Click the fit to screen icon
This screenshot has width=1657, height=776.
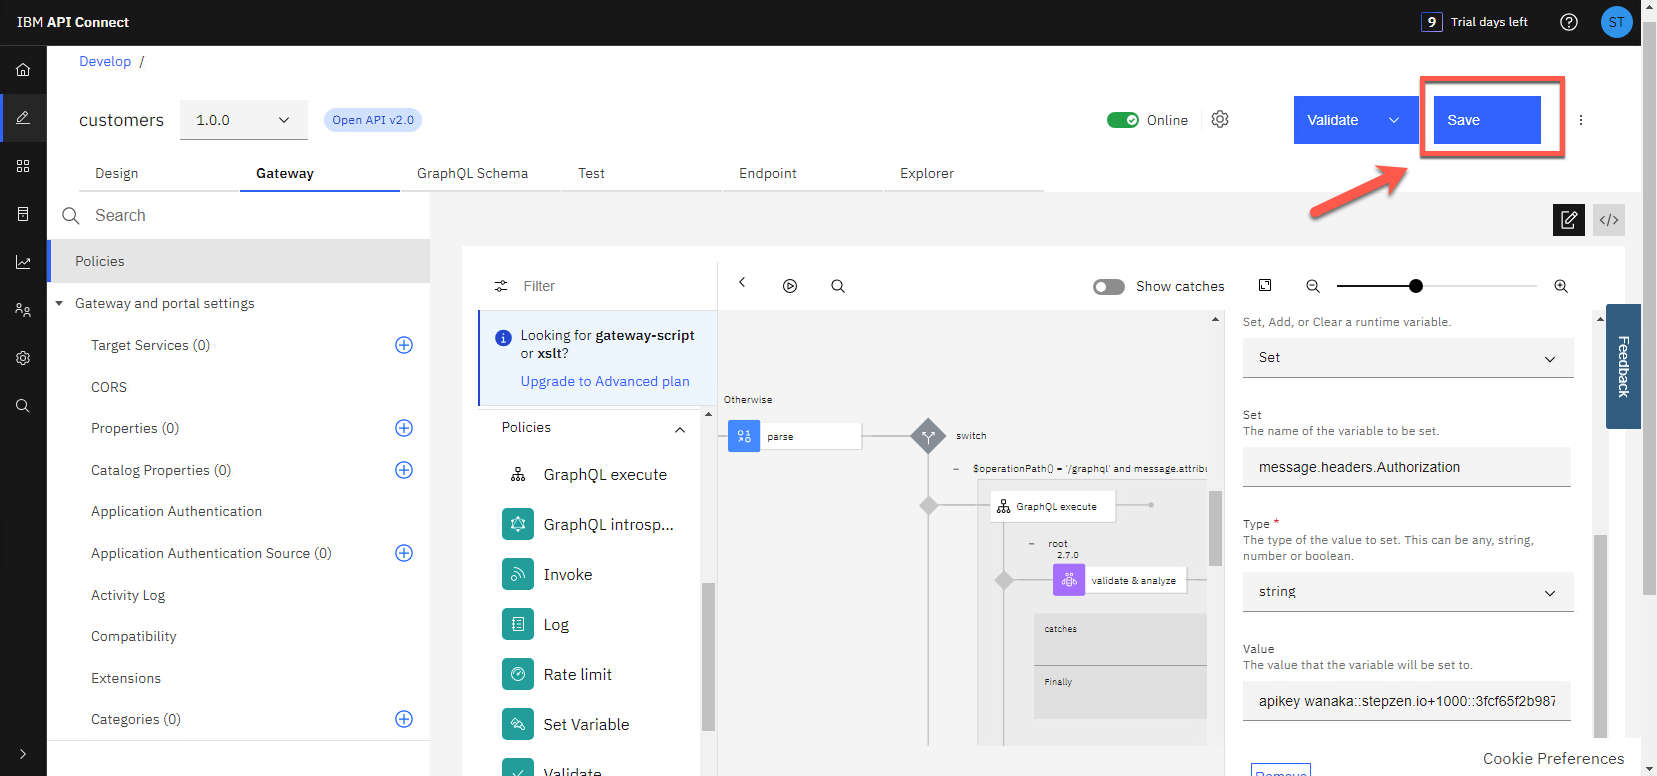(1265, 286)
